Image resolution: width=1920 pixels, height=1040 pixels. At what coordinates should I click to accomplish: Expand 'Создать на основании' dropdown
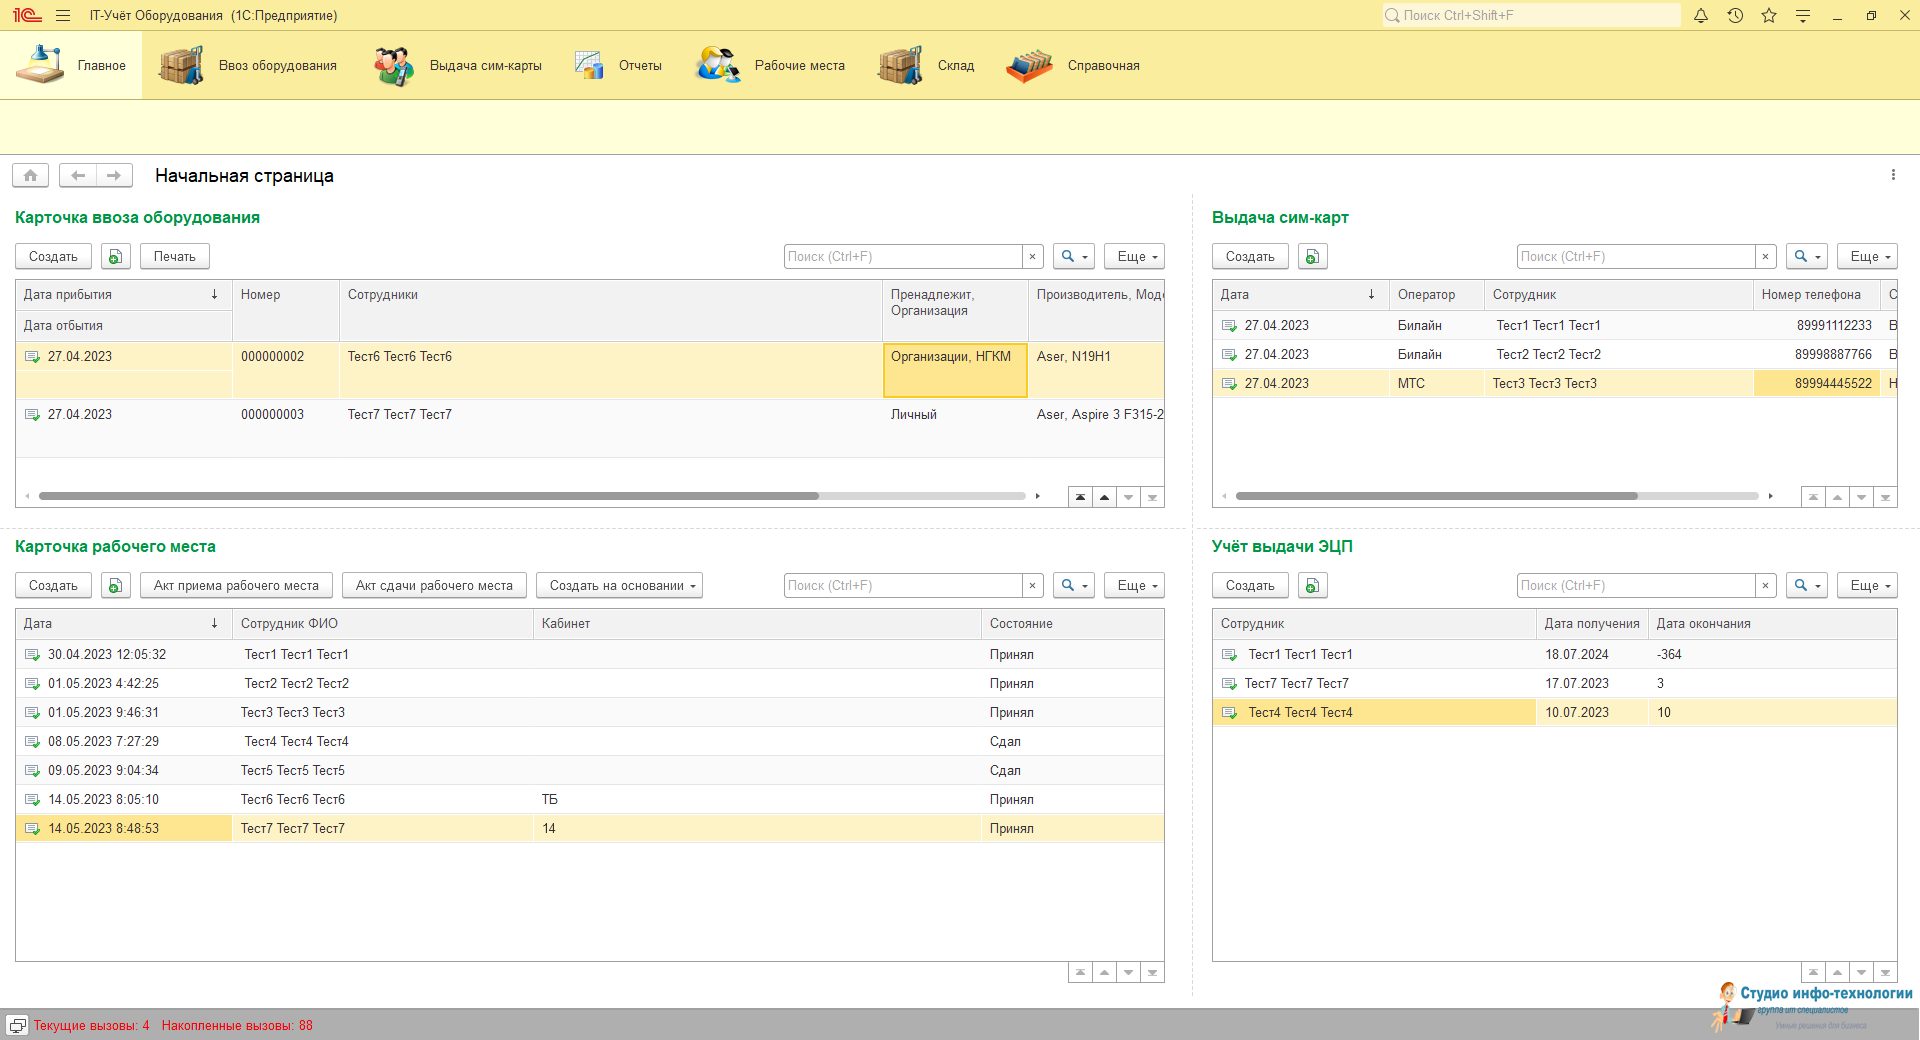[619, 586]
